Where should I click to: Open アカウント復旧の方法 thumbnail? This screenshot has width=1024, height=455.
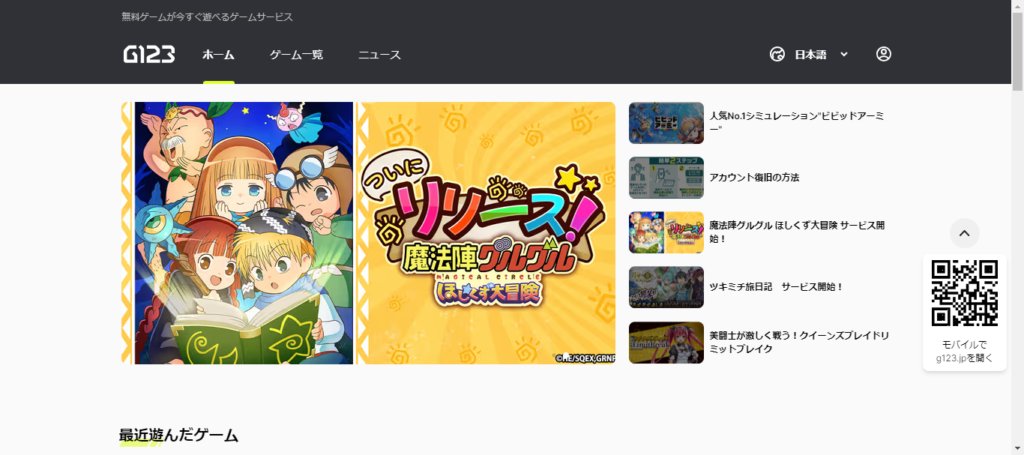click(666, 178)
